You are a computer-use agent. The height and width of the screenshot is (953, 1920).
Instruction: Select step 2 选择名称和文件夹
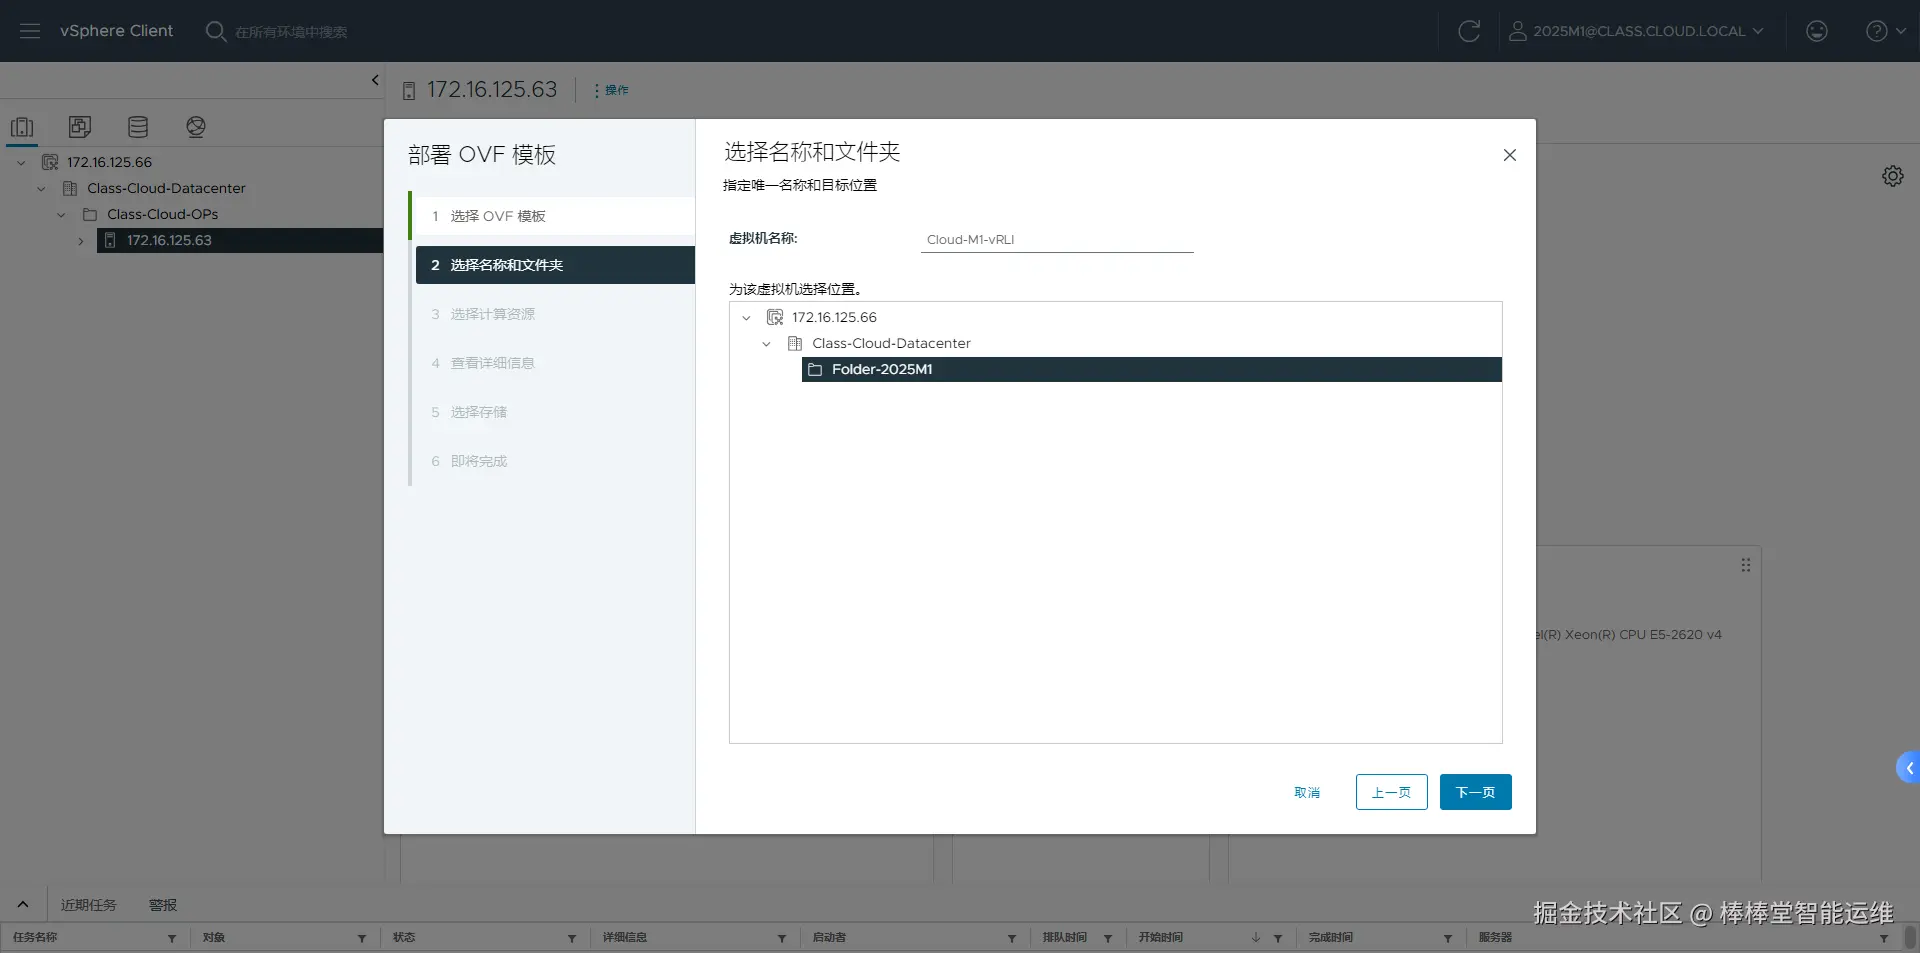click(555, 265)
